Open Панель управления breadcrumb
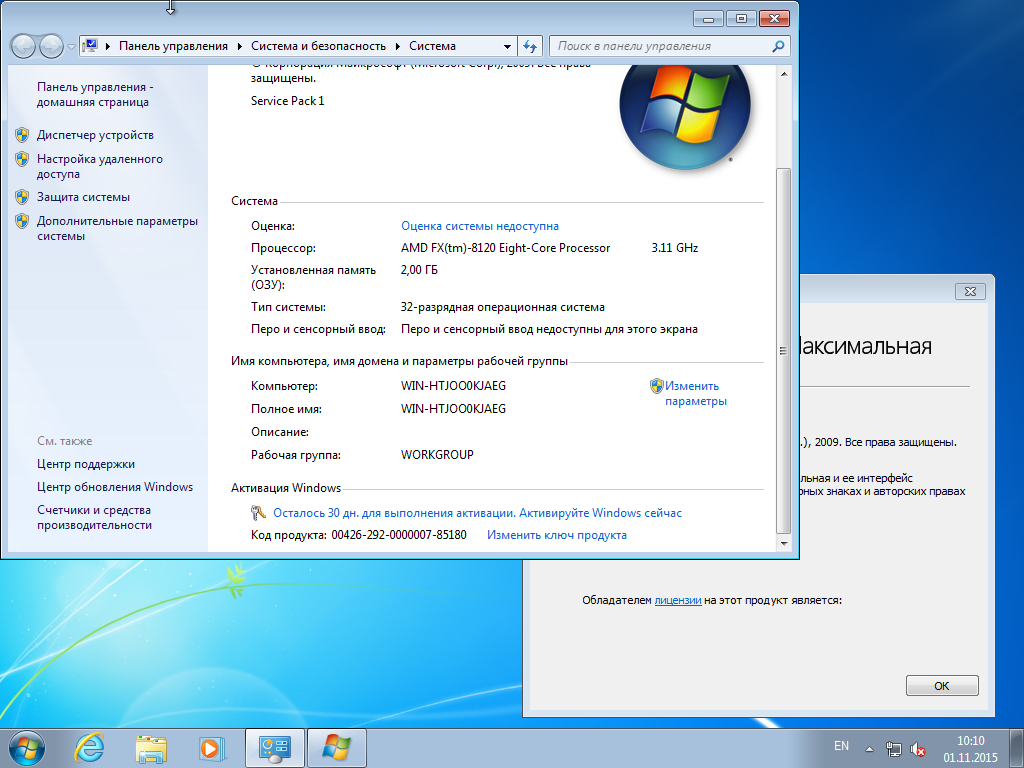The height and width of the screenshot is (768, 1024). (173, 46)
